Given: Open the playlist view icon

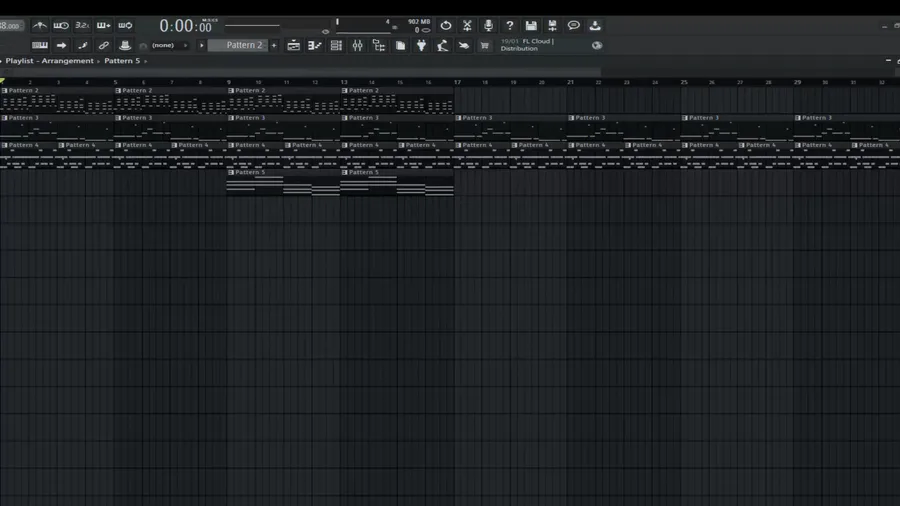Looking at the screenshot, I should pyautogui.click(x=293, y=45).
